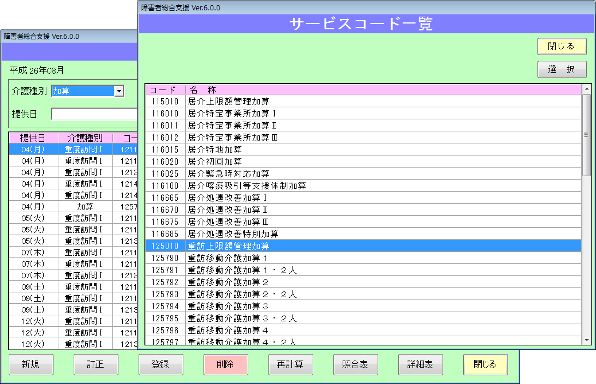Screen dimensions: 596x384
Task: Select row 125784 重訪移動介護加算3
Action: tap(363, 306)
